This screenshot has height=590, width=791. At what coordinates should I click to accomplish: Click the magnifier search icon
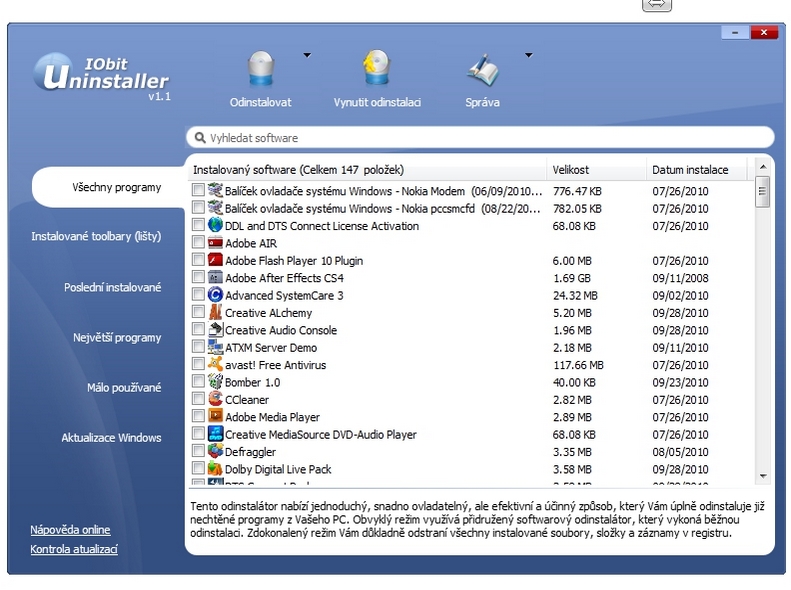pos(200,138)
